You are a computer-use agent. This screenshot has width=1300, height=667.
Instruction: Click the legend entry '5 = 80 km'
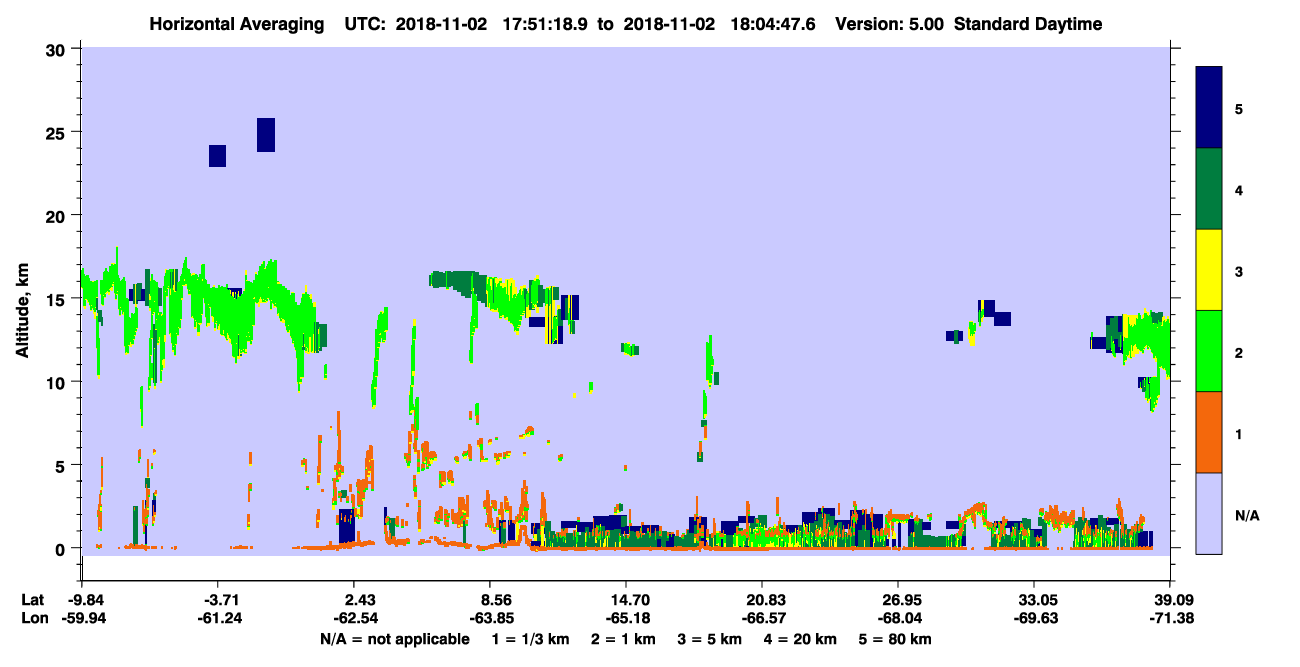pyautogui.click(x=897, y=639)
